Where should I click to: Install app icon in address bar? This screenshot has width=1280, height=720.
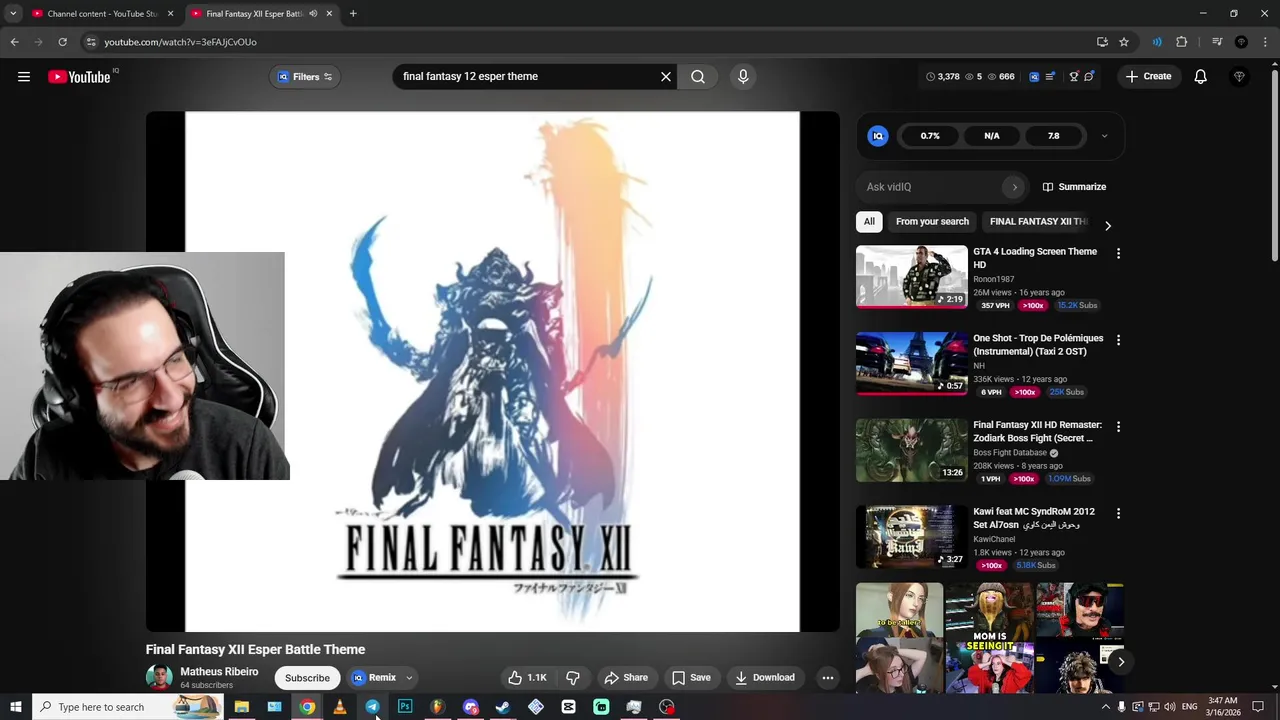pos(1102,42)
